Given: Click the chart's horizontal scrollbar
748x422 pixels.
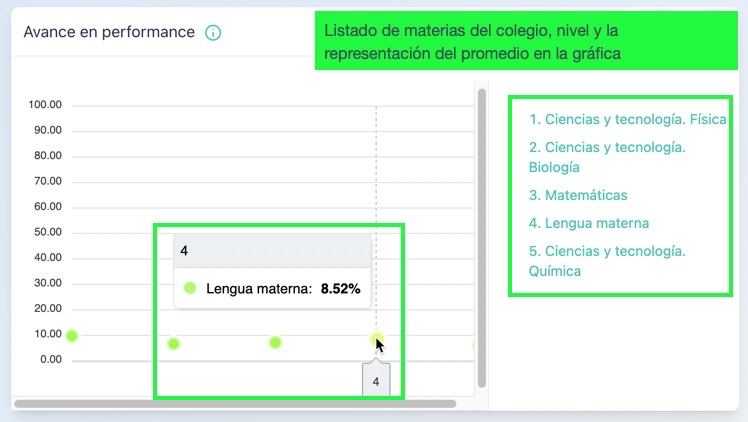Looking at the screenshot, I should [x=235, y=404].
